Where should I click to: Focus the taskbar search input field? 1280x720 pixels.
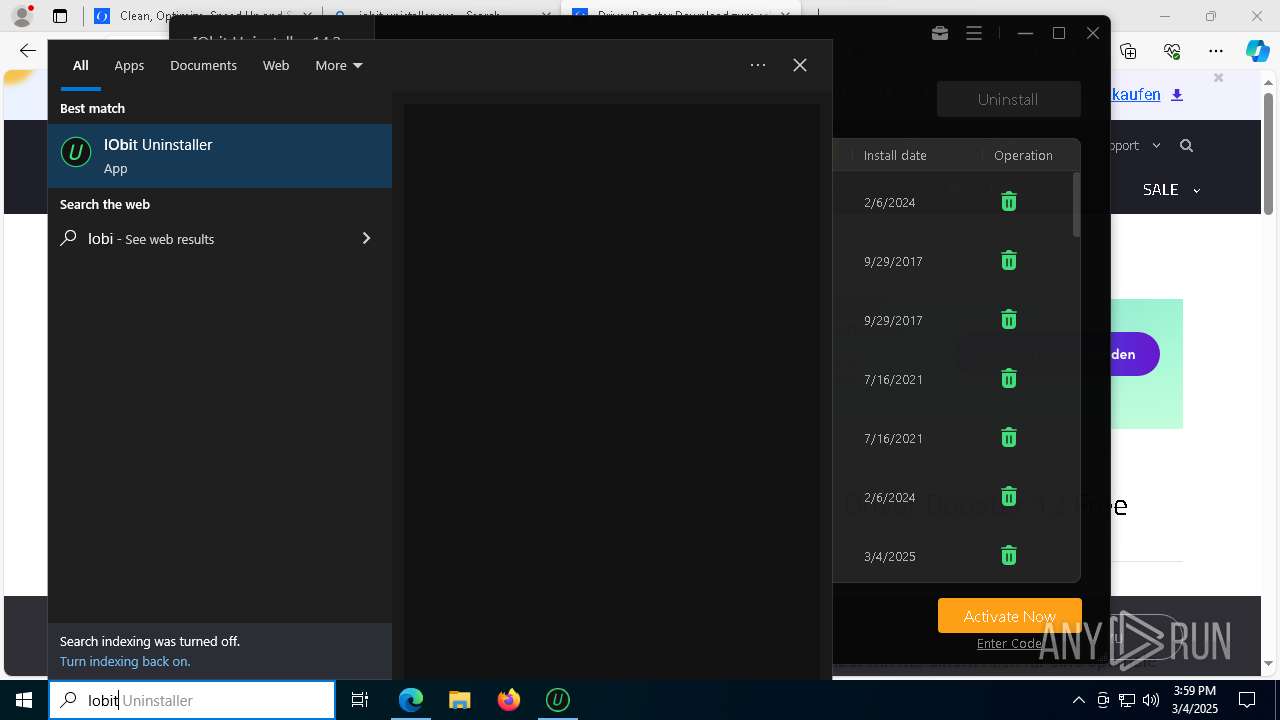(192, 700)
